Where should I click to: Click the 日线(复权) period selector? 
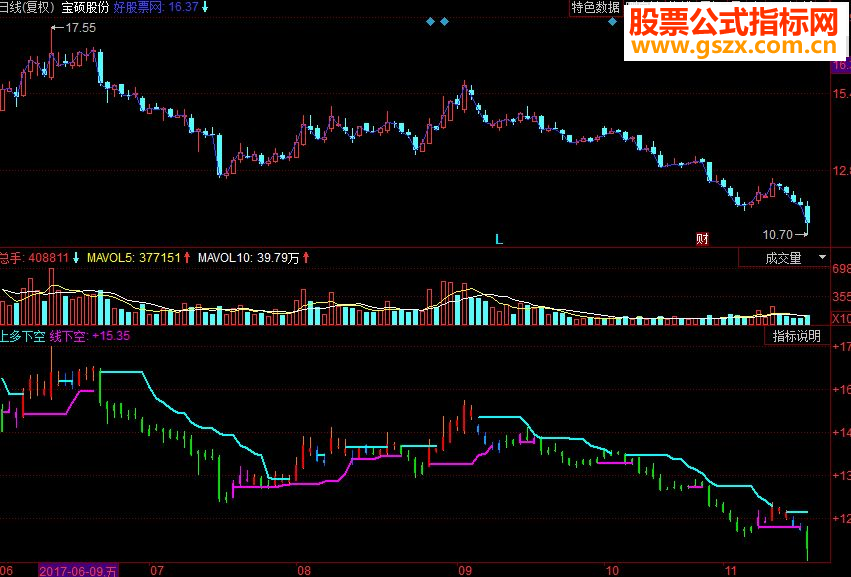tap(28, 7)
